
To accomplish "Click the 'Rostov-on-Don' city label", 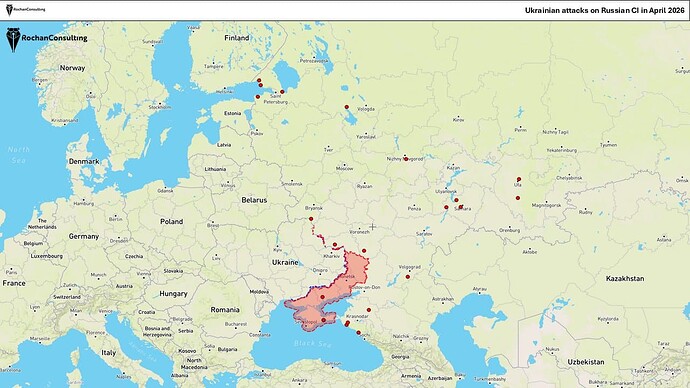I will pos(364,287).
